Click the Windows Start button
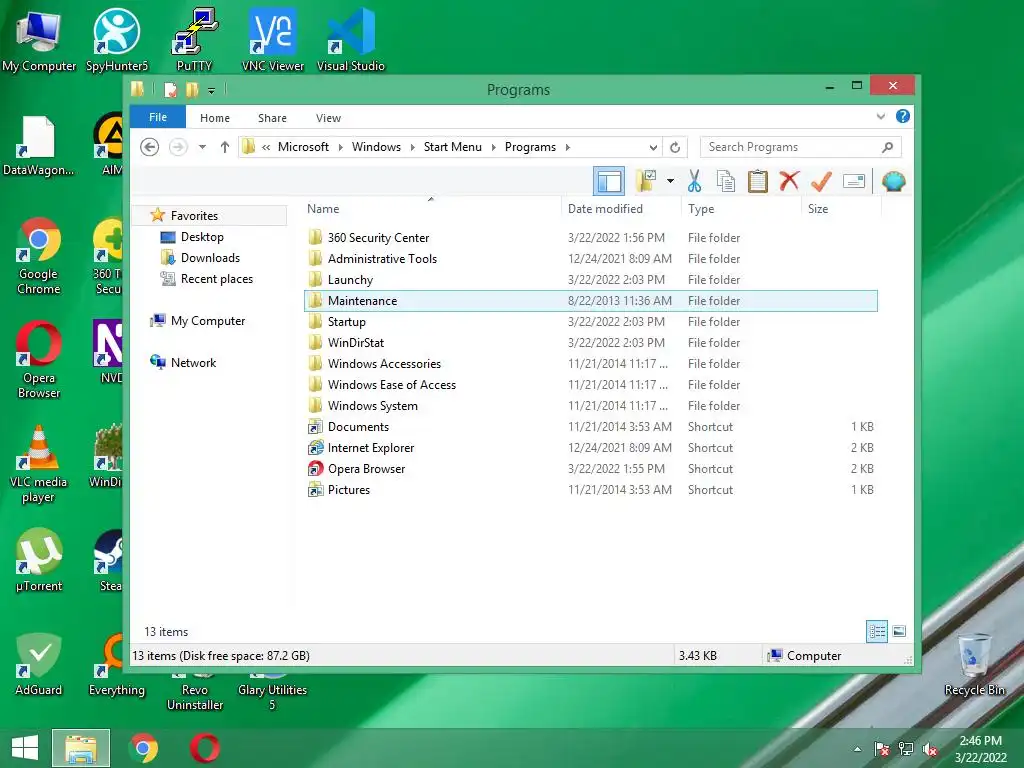 point(25,748)
